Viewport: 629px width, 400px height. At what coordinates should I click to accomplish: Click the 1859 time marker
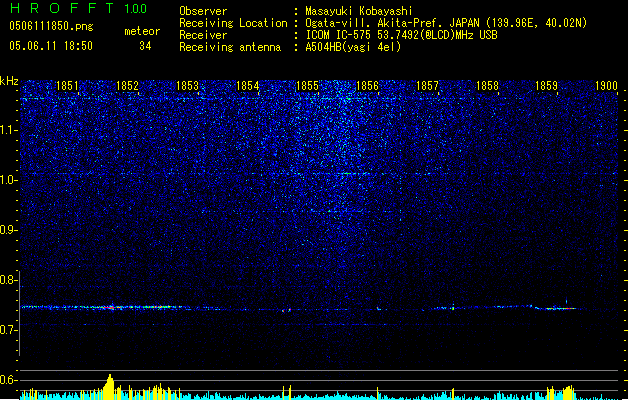[x=546, y=86]
